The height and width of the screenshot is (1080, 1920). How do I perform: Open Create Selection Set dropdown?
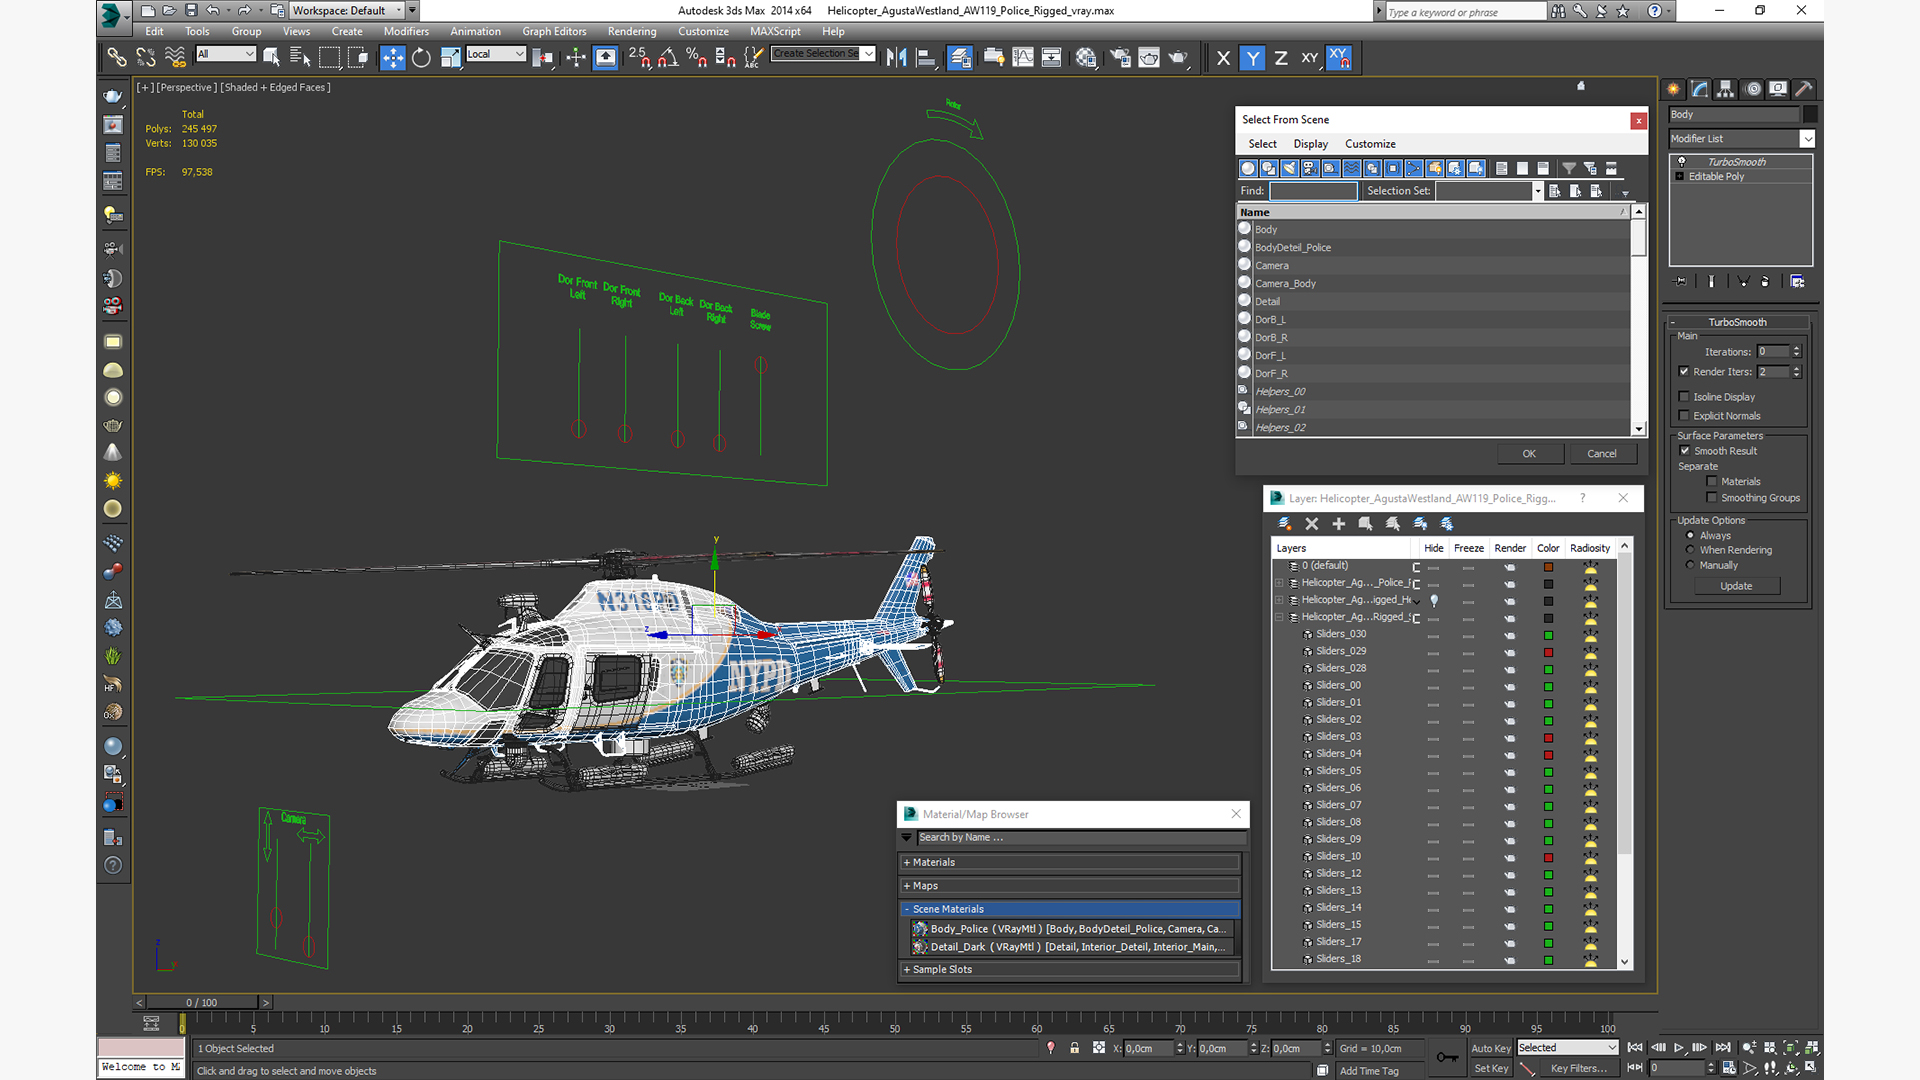coord(868,54)
